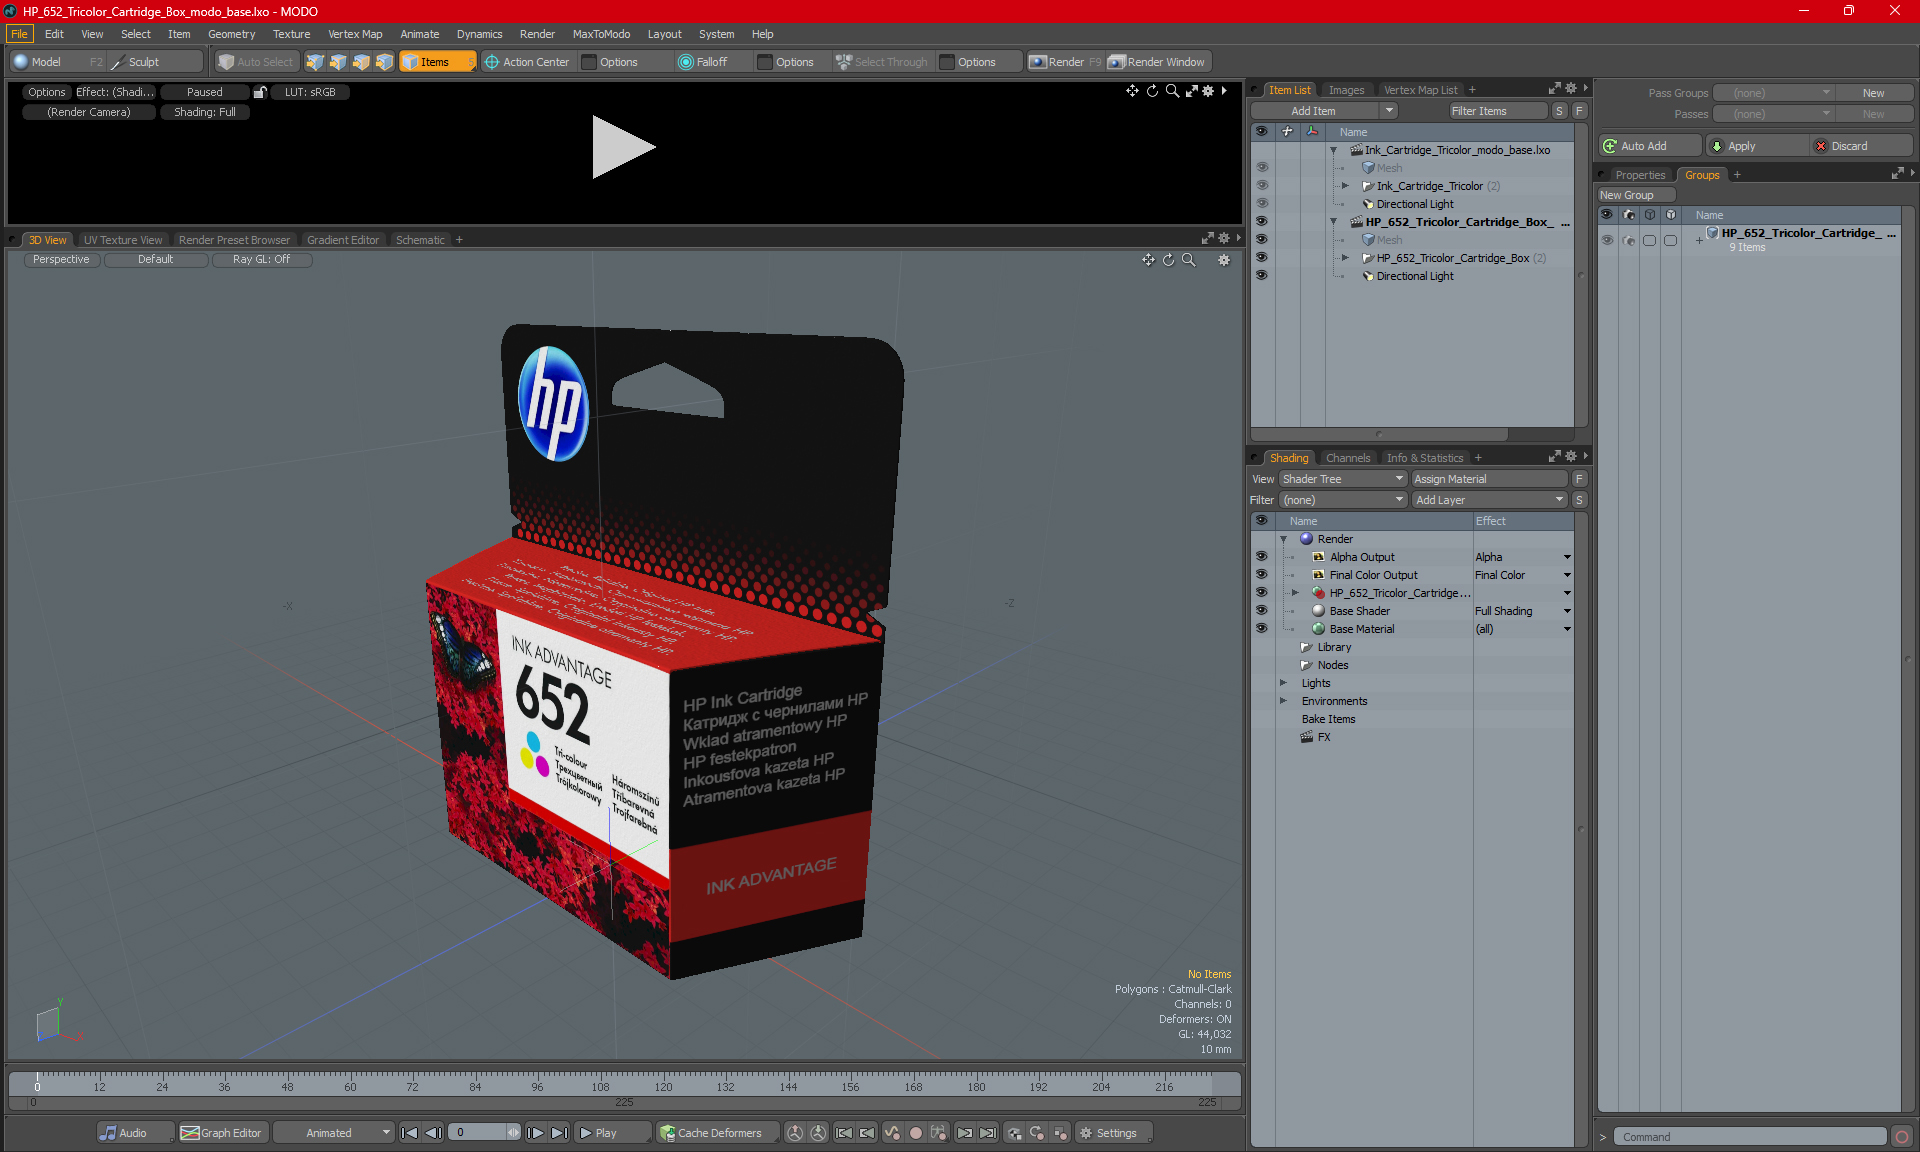
Task: Open 3D viewport gear settings
Action: [x=1223, y=260]
